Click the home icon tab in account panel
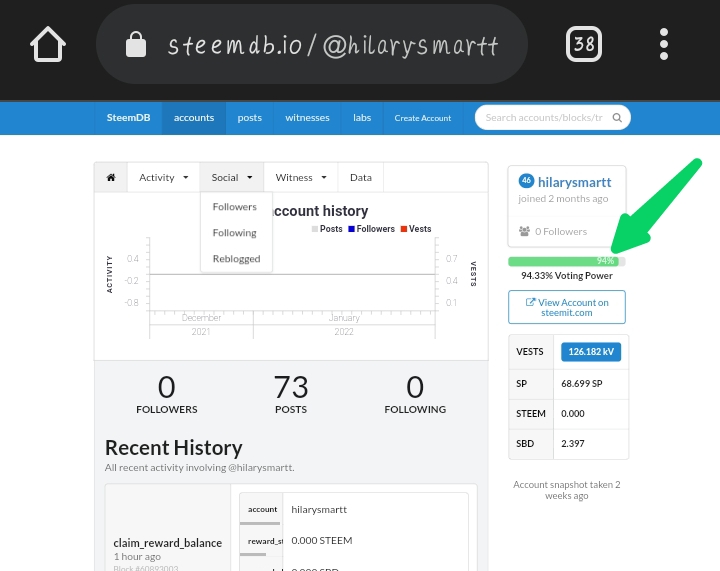The width and height of the screenshot is (720, 571). coord(111,178)
